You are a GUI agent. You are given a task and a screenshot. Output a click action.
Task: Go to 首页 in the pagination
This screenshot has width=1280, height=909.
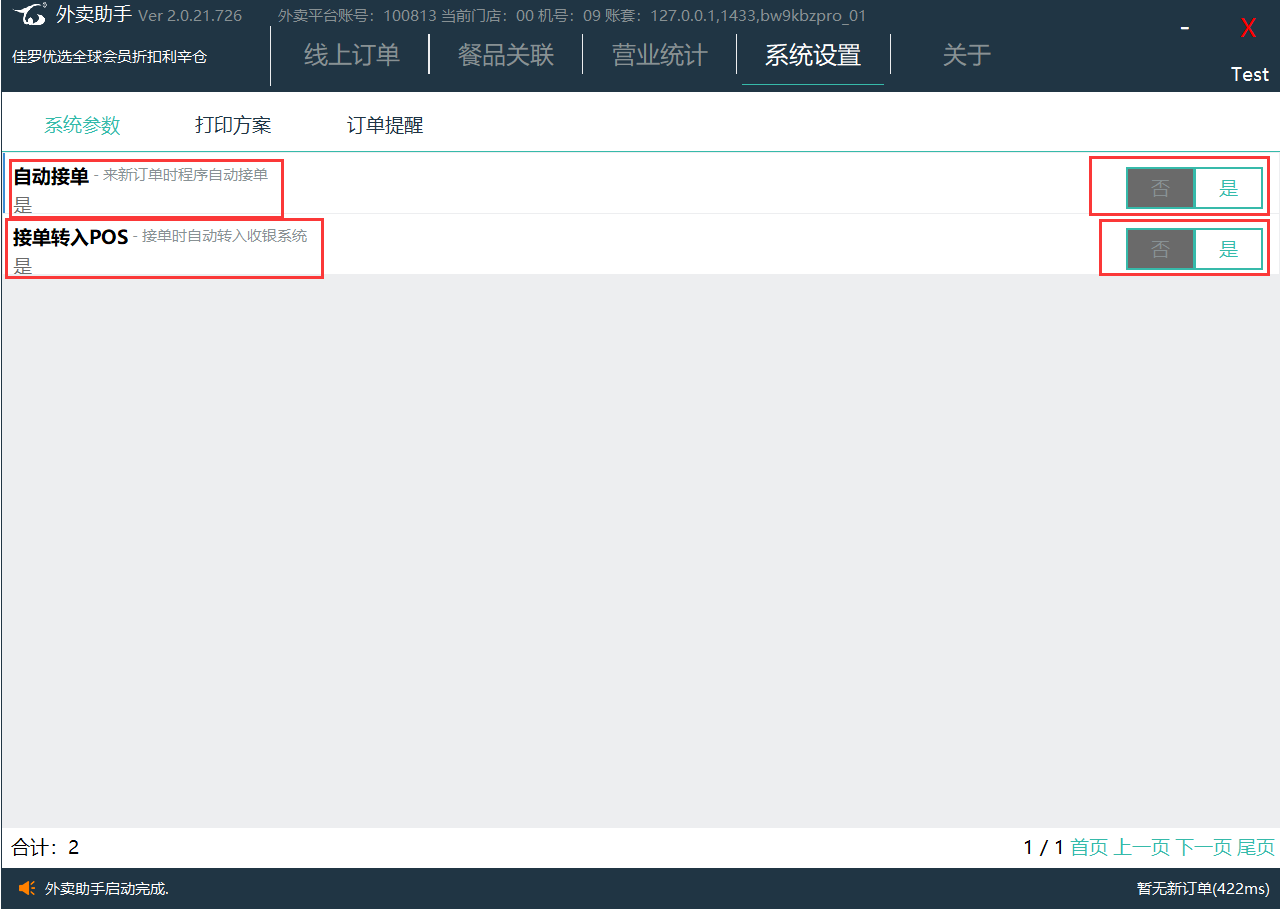pyautogui.click(x=1089, y=848)
